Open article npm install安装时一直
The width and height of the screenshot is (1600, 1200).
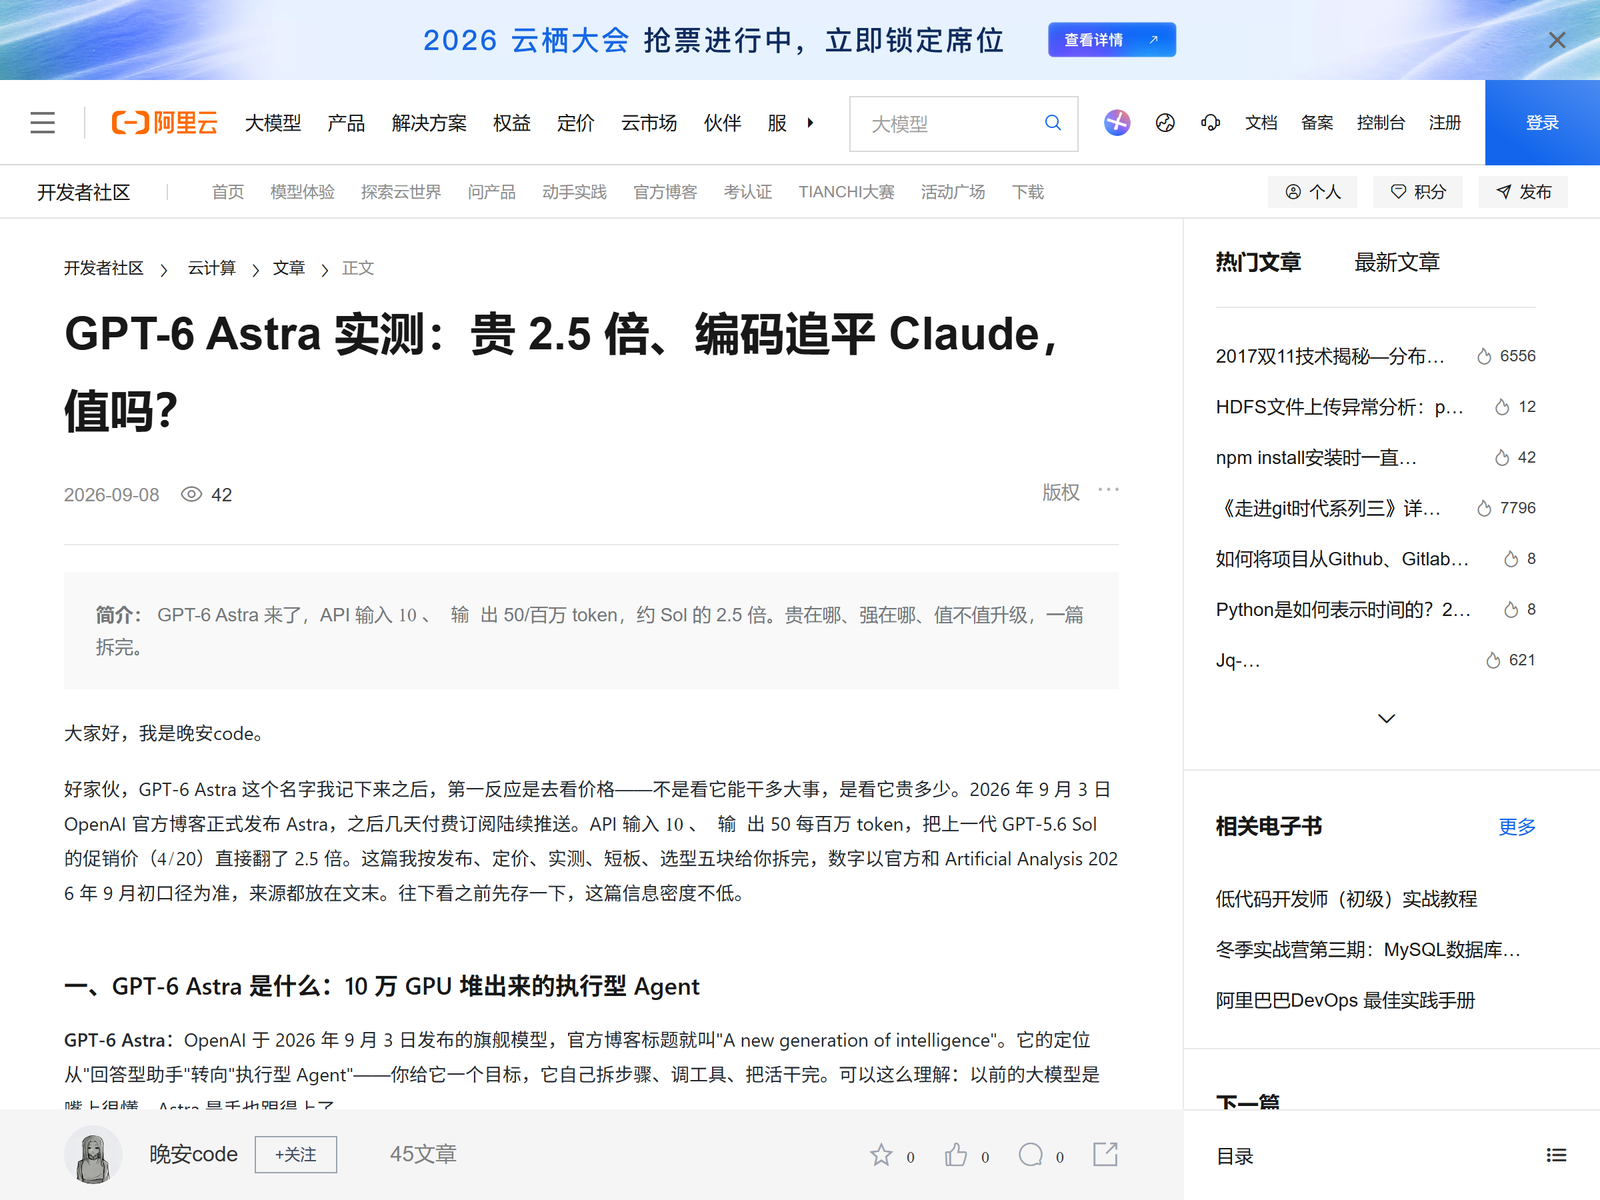point(1316,458)
